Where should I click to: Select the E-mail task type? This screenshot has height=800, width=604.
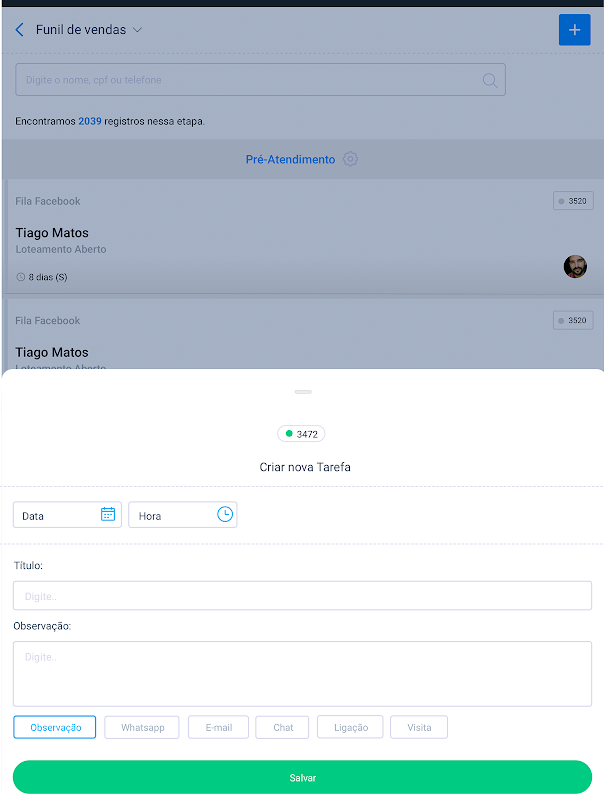[x=218, y=727]
